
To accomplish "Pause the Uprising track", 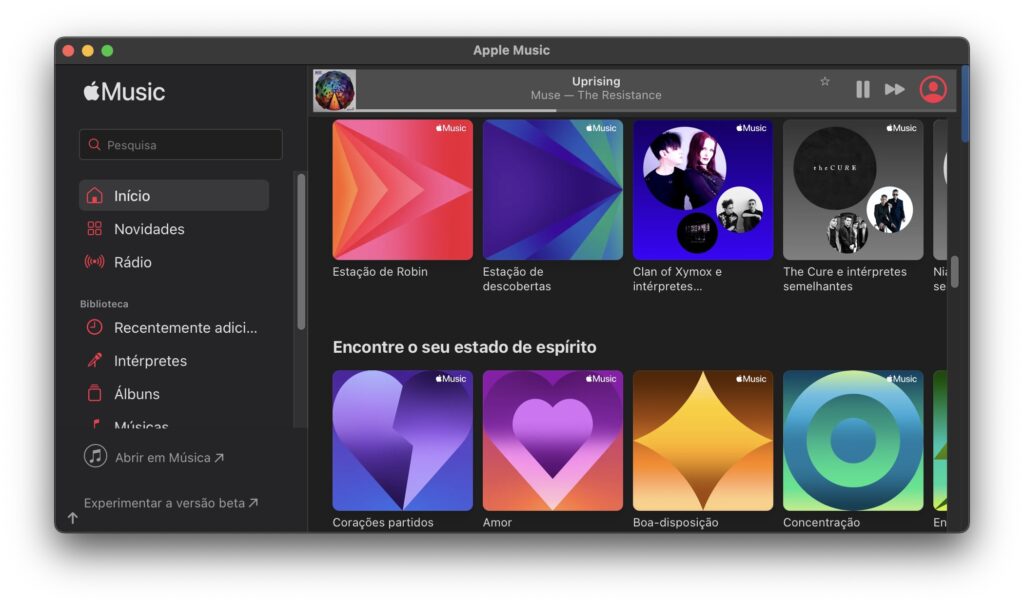I will (863, 90).
